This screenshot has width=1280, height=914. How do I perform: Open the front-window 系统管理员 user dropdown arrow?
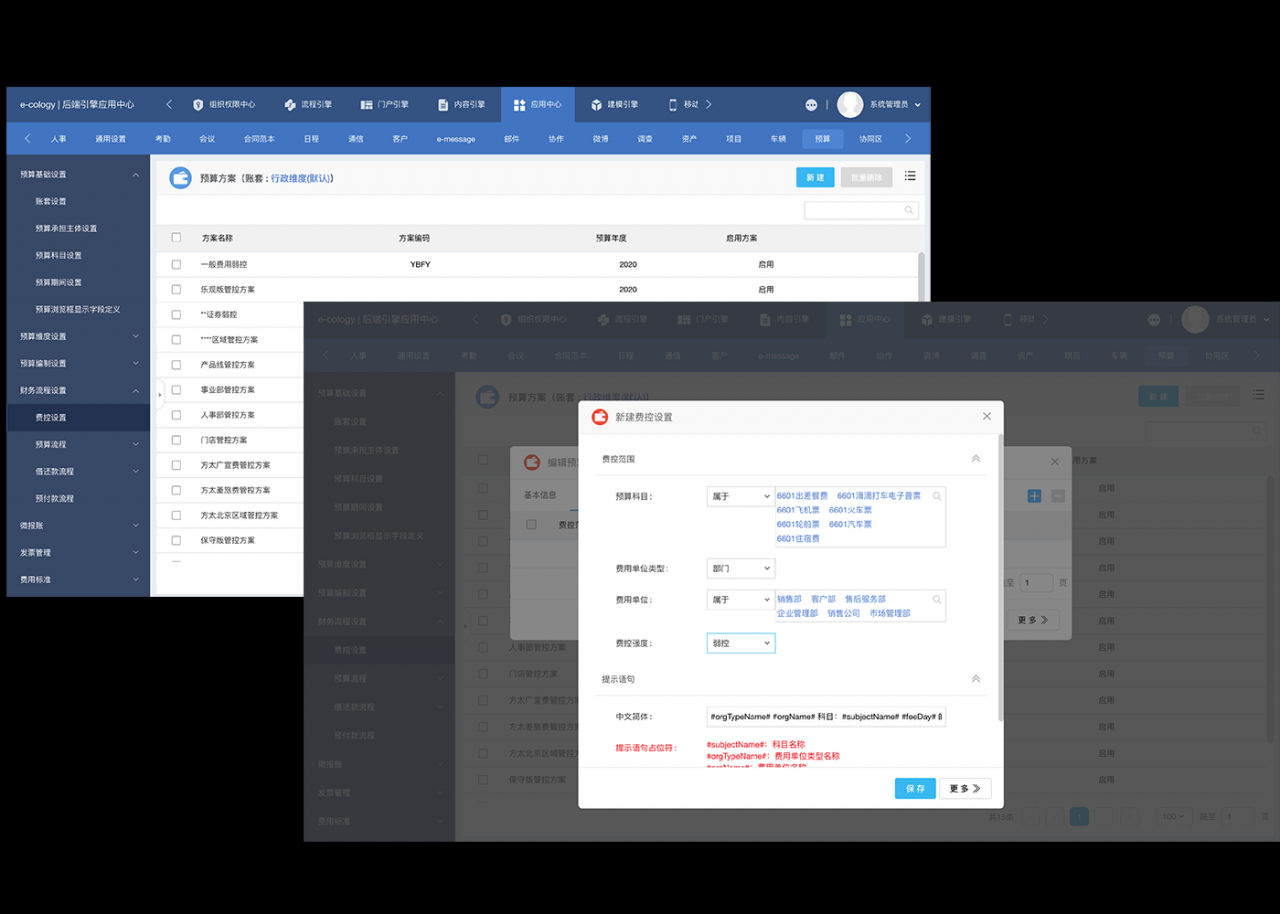point(918,105)
